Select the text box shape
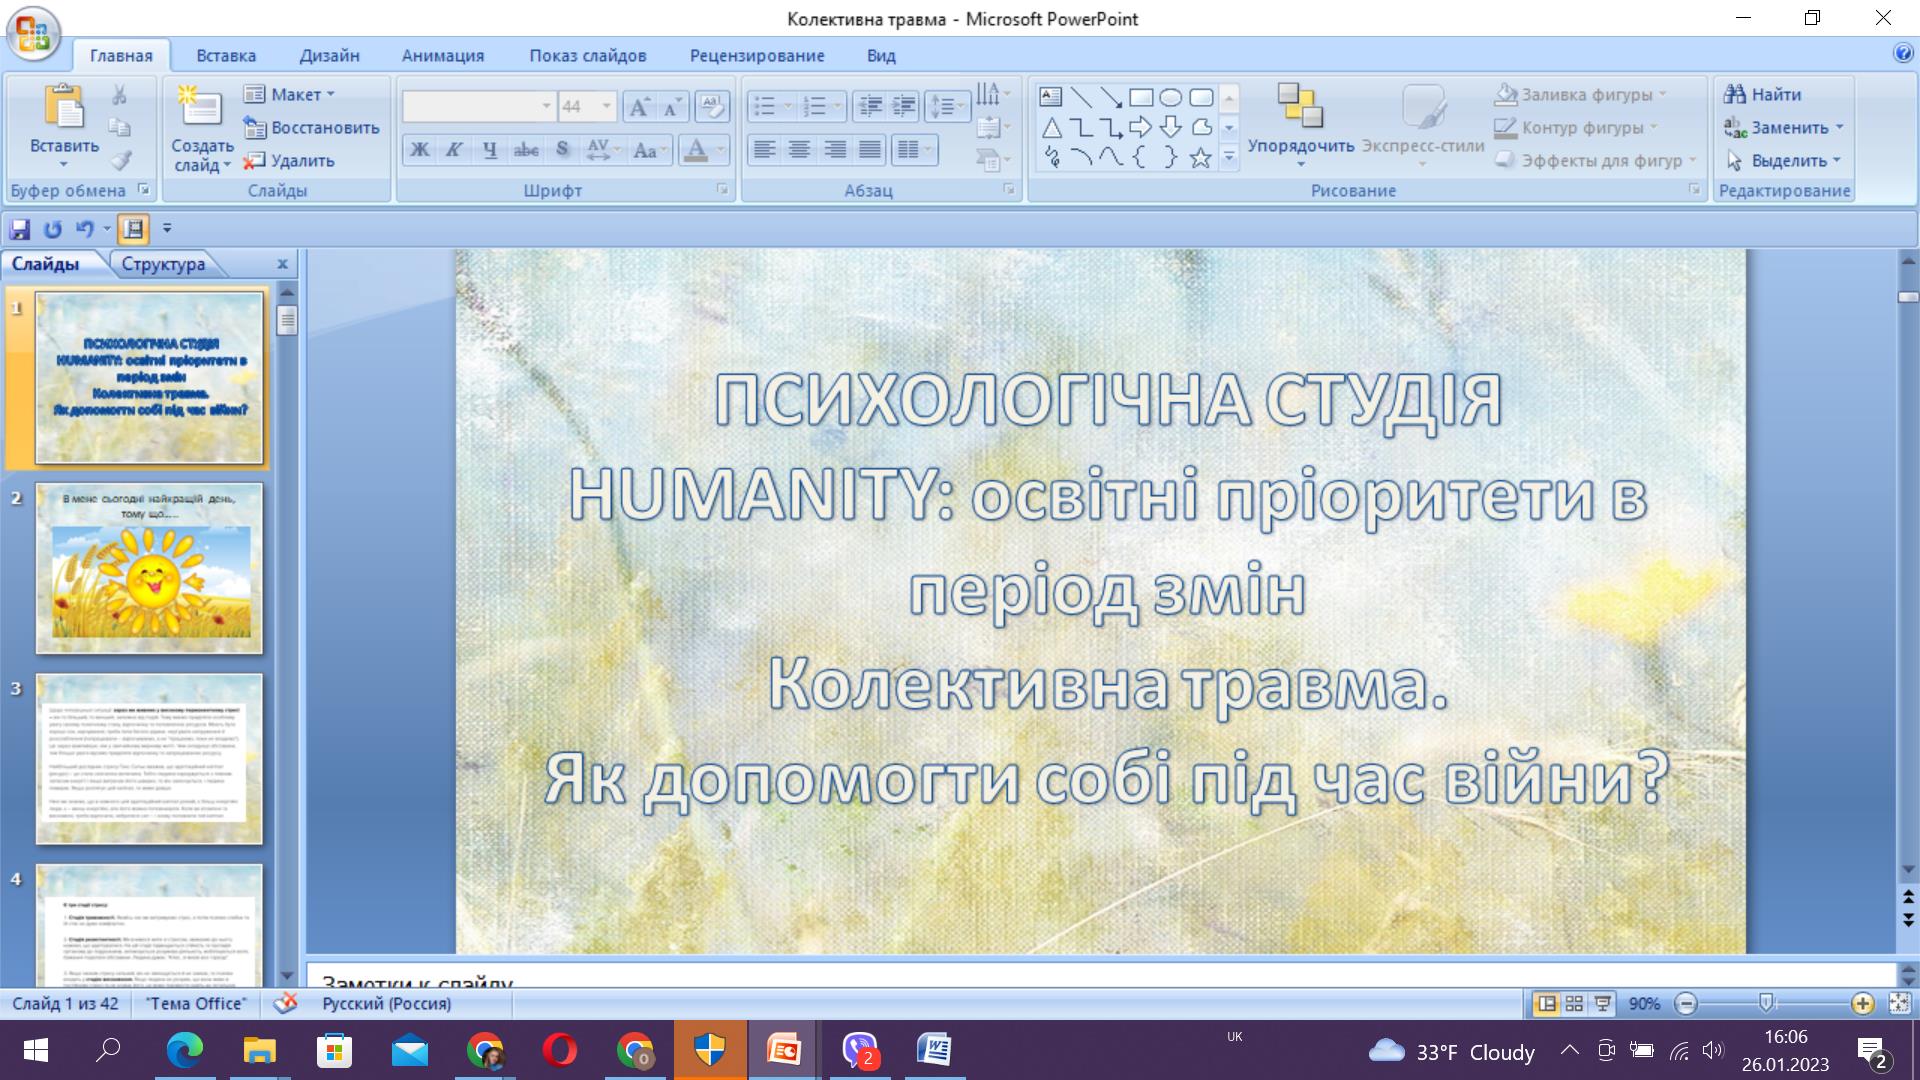The height and width of the screenshot is (1080, 1920). coord(1050,97)
